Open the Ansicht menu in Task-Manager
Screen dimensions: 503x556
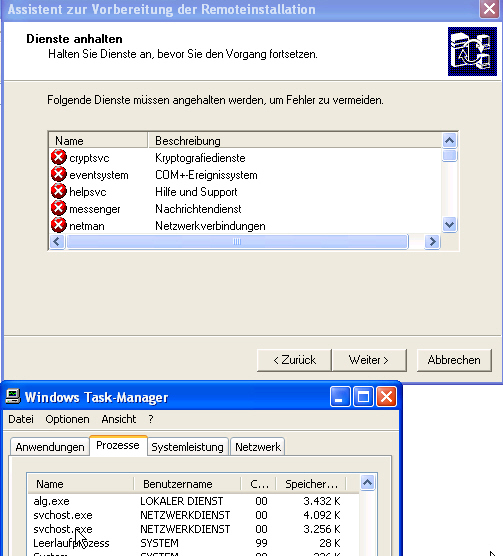coord(119,419)
